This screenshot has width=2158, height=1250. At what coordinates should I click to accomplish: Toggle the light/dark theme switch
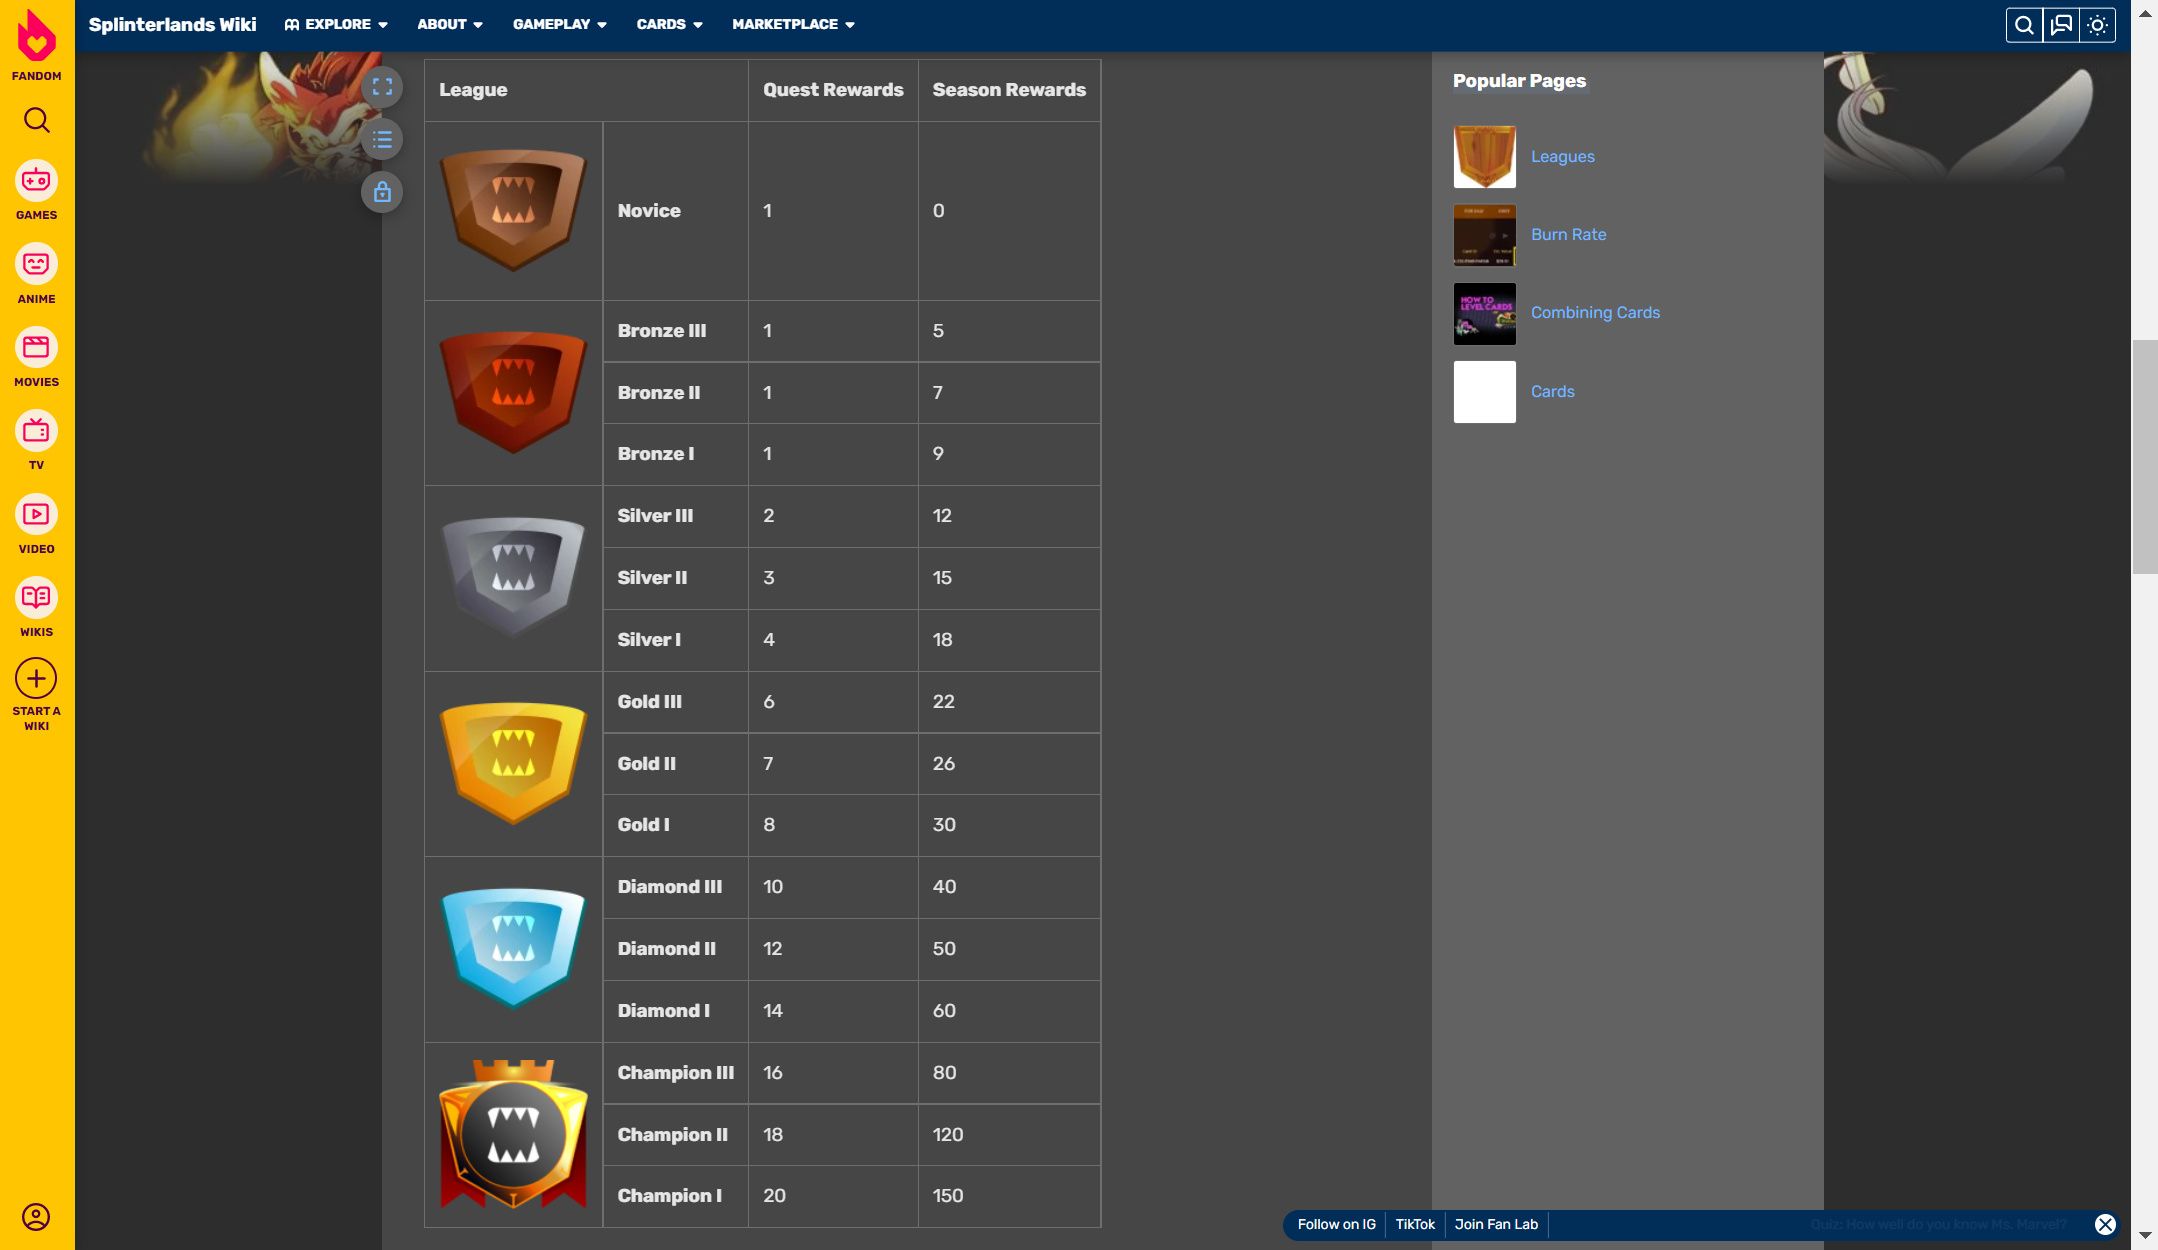[2097, 25]
